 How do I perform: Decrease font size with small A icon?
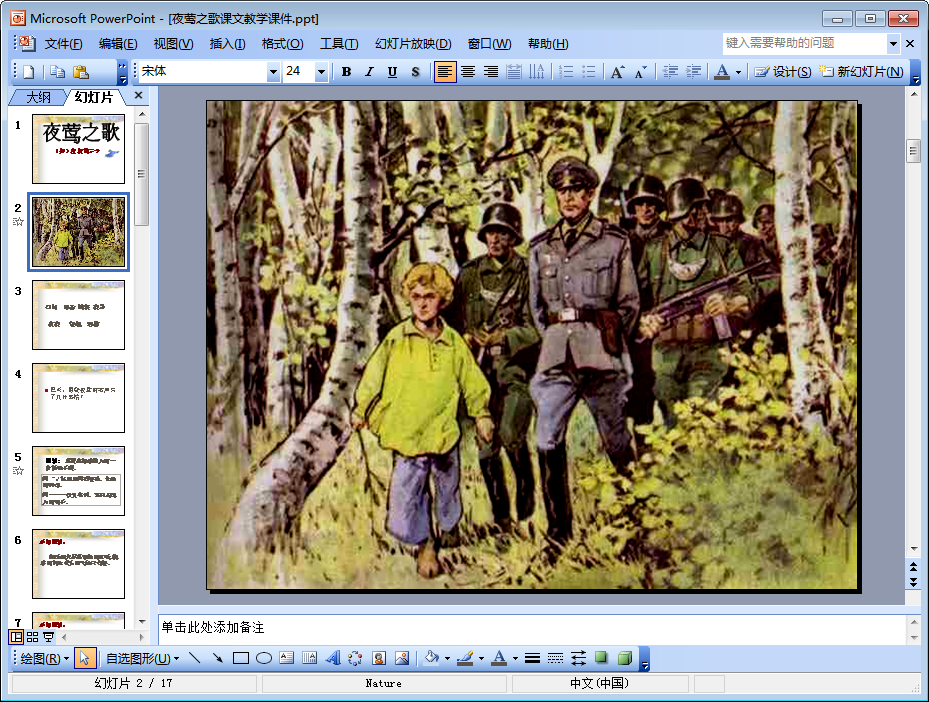(x=640, y=72)
